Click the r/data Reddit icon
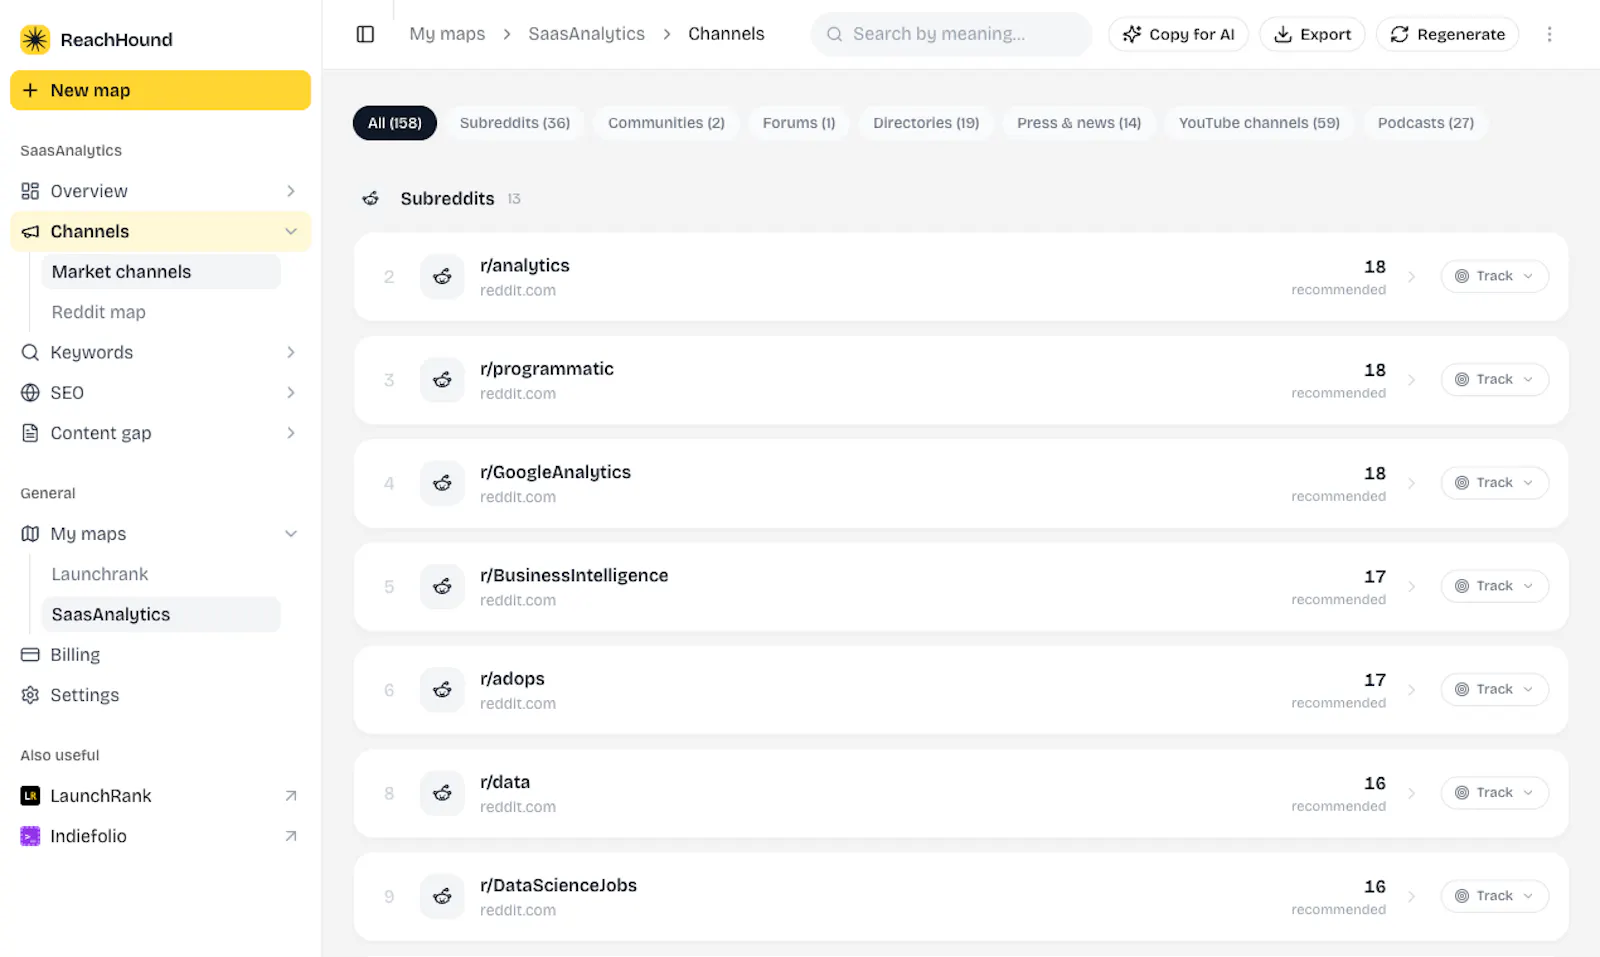The image size is (1600, 957). (x=442, y=793)
